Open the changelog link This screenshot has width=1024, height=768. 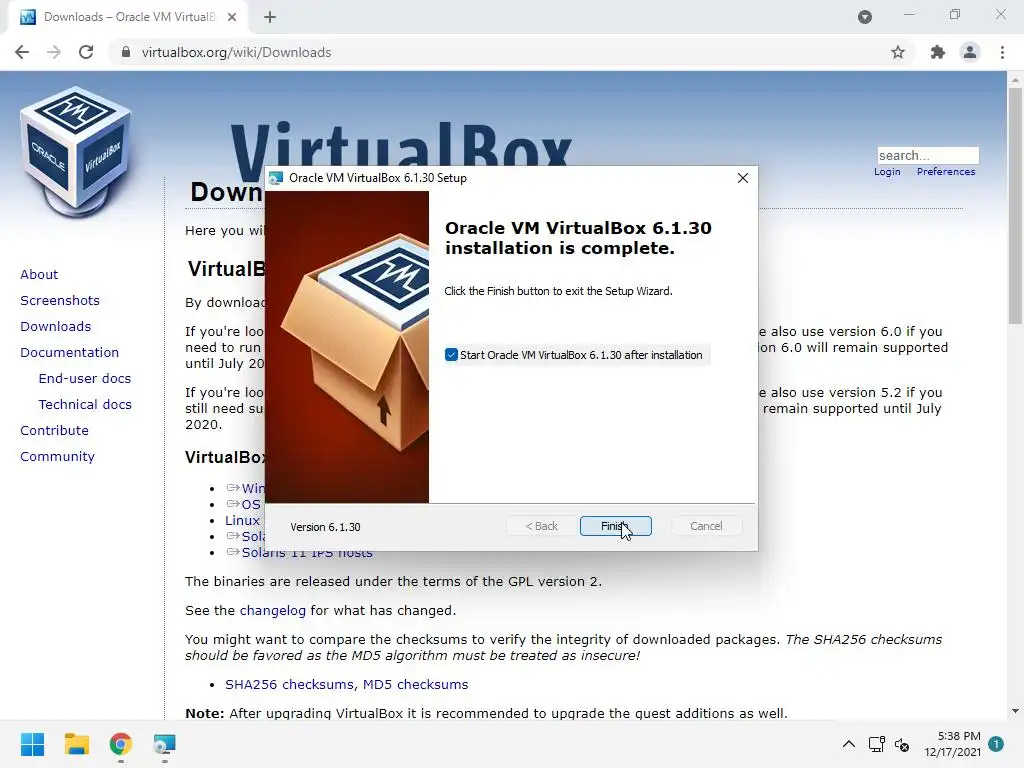tap(272, 611)
